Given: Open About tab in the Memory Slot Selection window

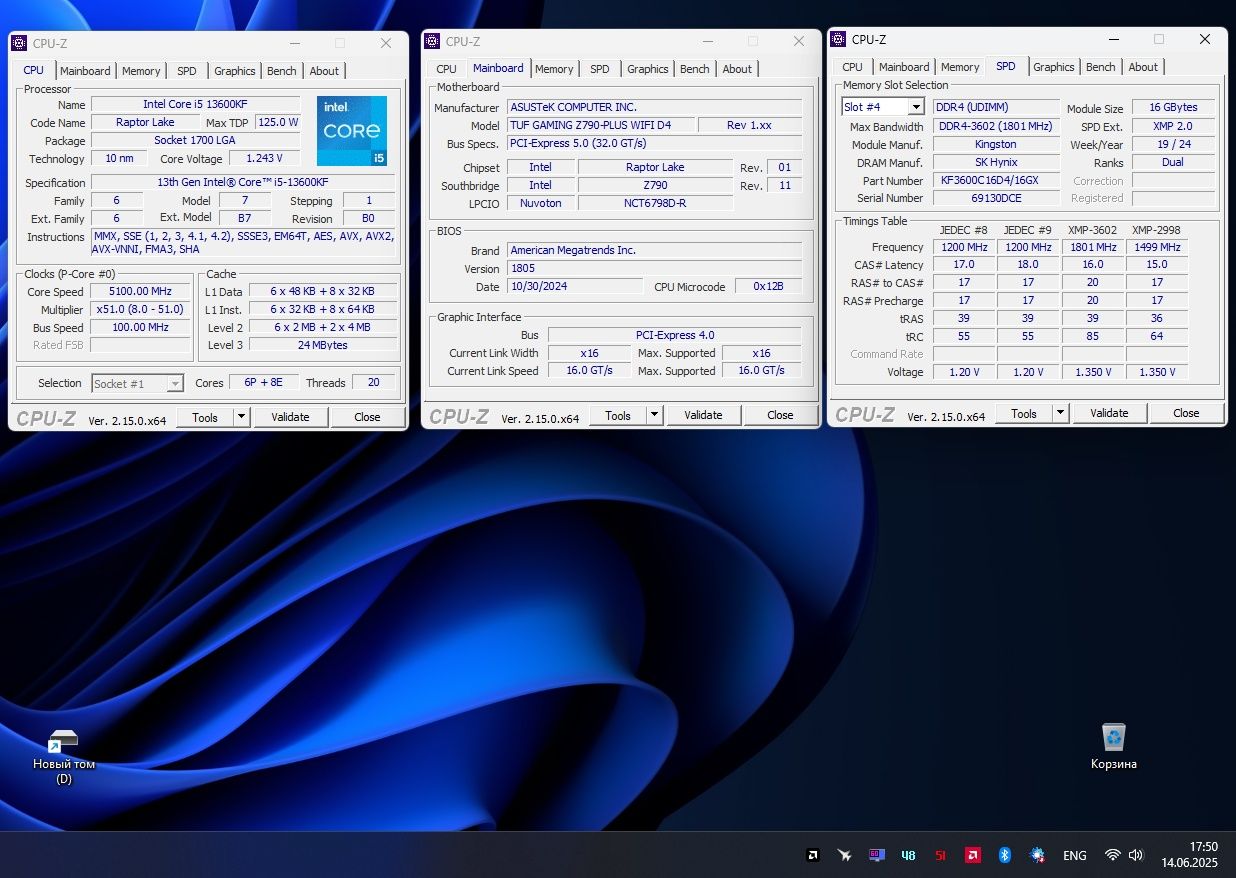Looking at the screenshot, I should click(1143, 67).
